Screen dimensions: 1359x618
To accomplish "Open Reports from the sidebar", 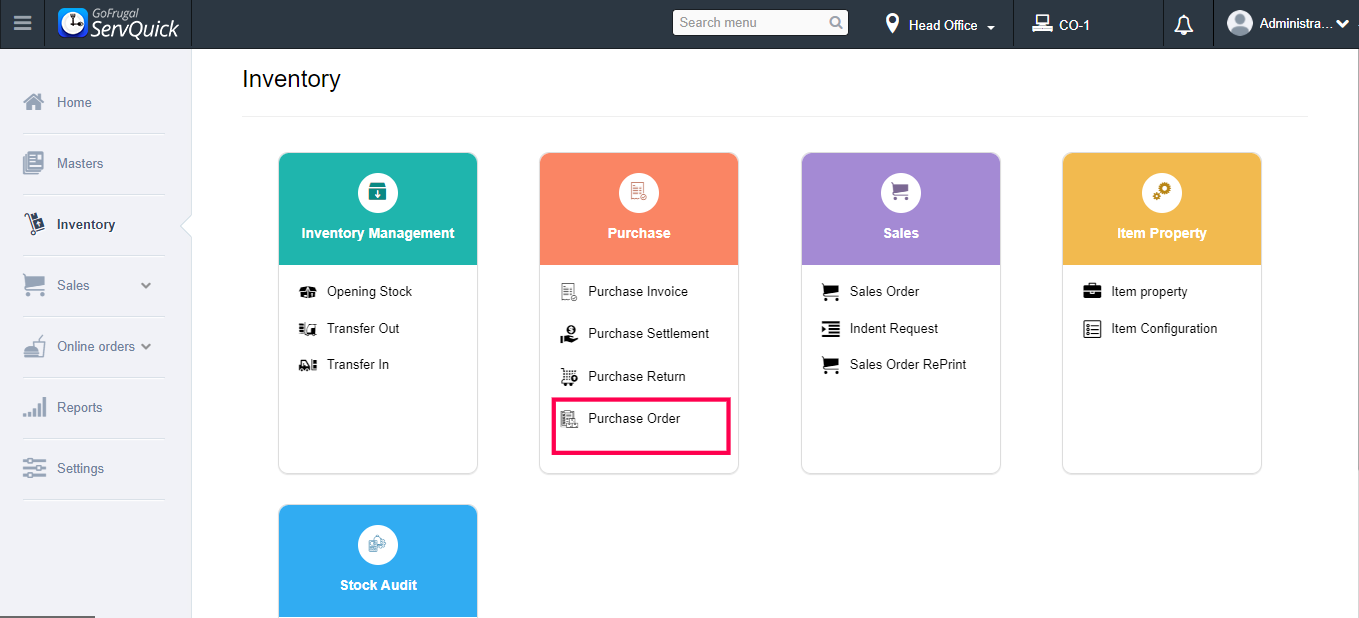I will pyautogui.click(x=79, y=407).
